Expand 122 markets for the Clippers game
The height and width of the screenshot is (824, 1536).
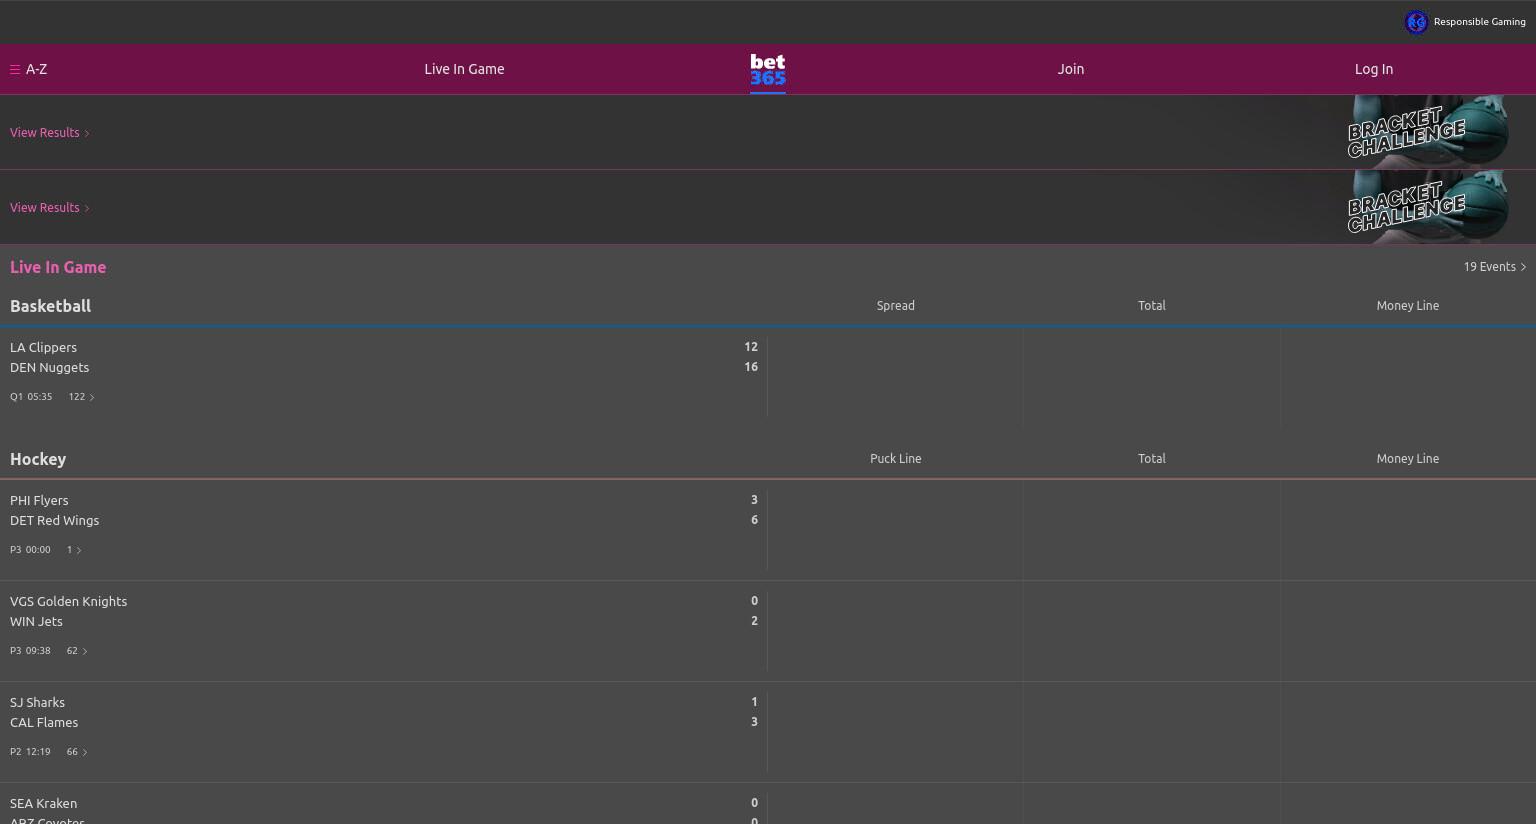coord(81,397)
